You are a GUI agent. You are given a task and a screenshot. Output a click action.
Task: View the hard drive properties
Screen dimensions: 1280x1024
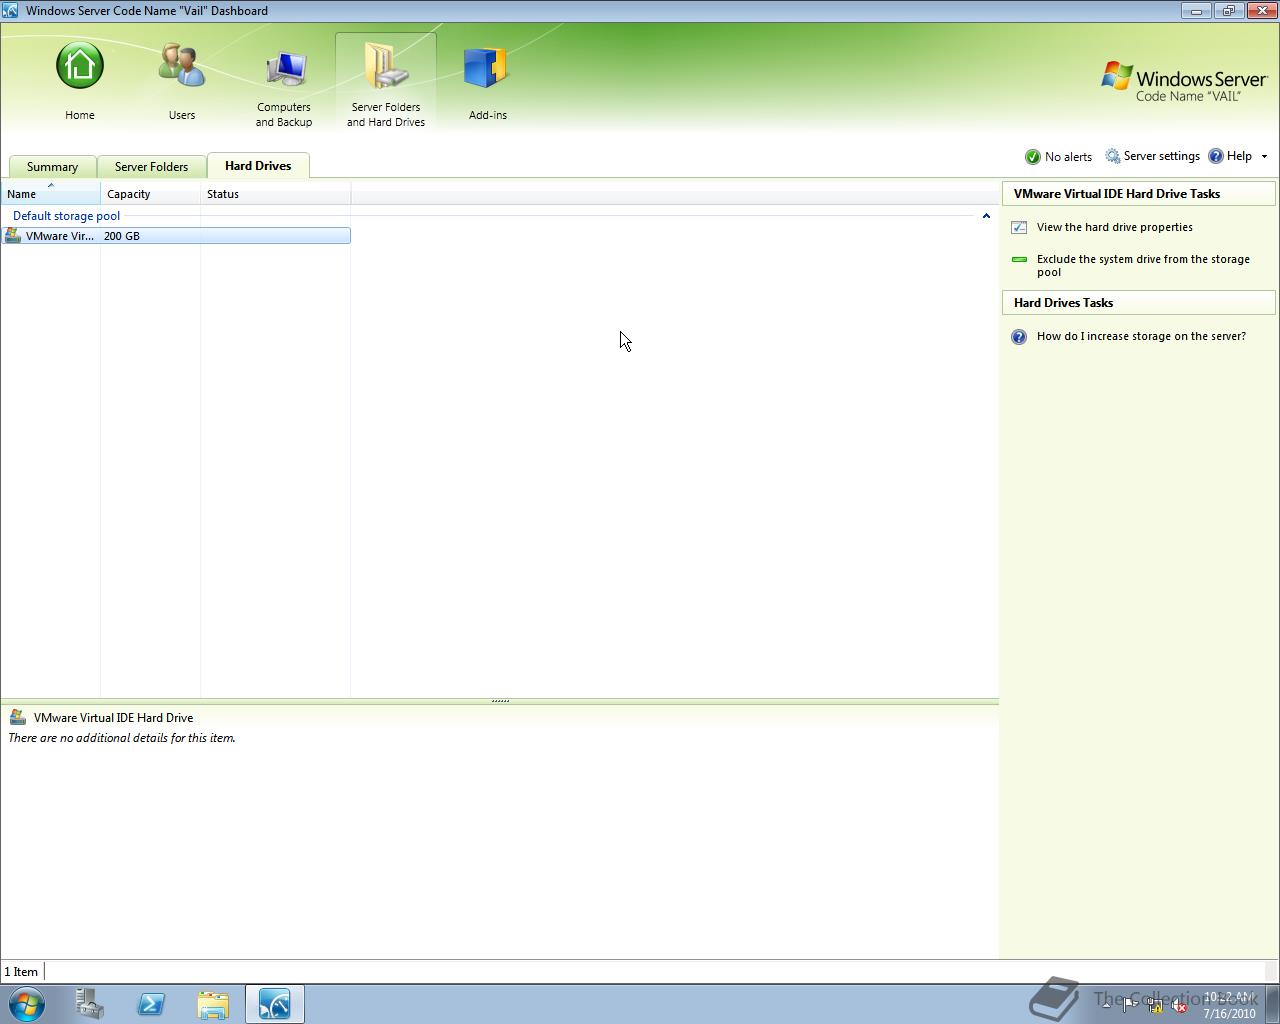click(x=1114, y=227)
